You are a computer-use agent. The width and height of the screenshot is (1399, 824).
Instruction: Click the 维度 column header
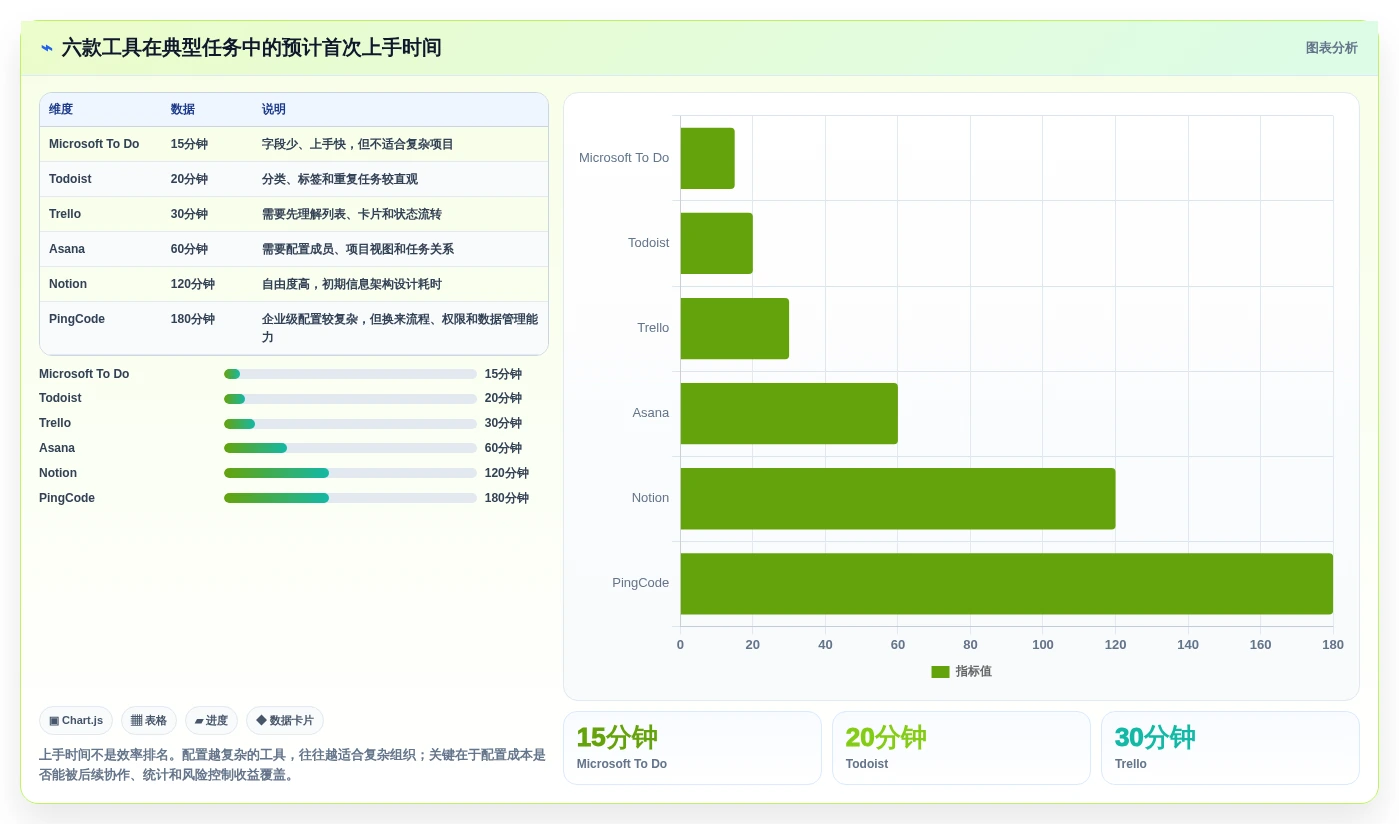tap(61, 109)
